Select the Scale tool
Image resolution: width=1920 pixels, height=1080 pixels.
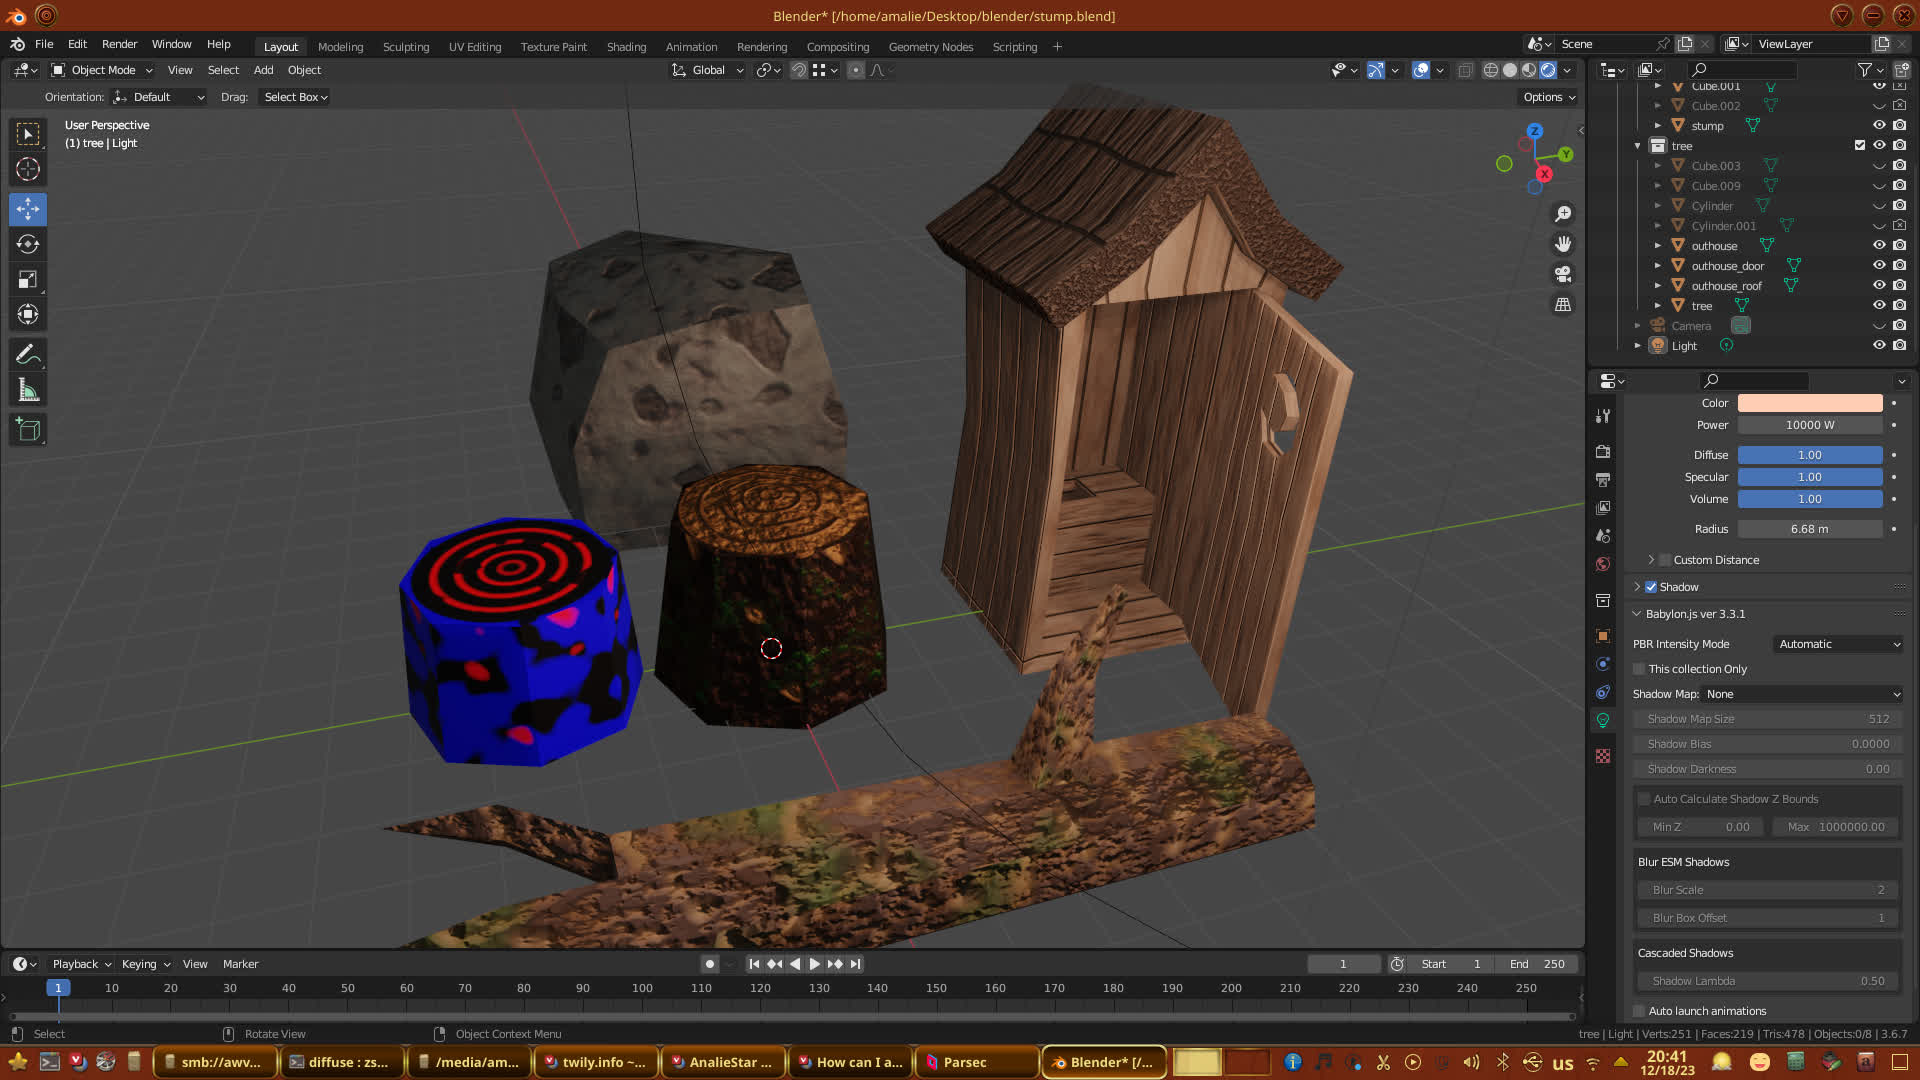(28, 280)
